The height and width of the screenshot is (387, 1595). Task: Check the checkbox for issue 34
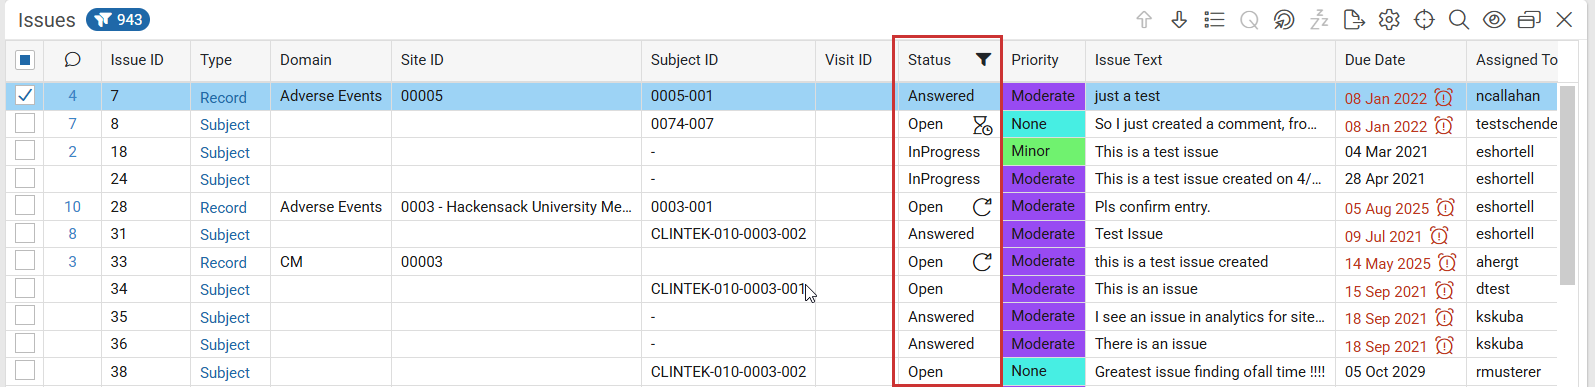[25, 289]
